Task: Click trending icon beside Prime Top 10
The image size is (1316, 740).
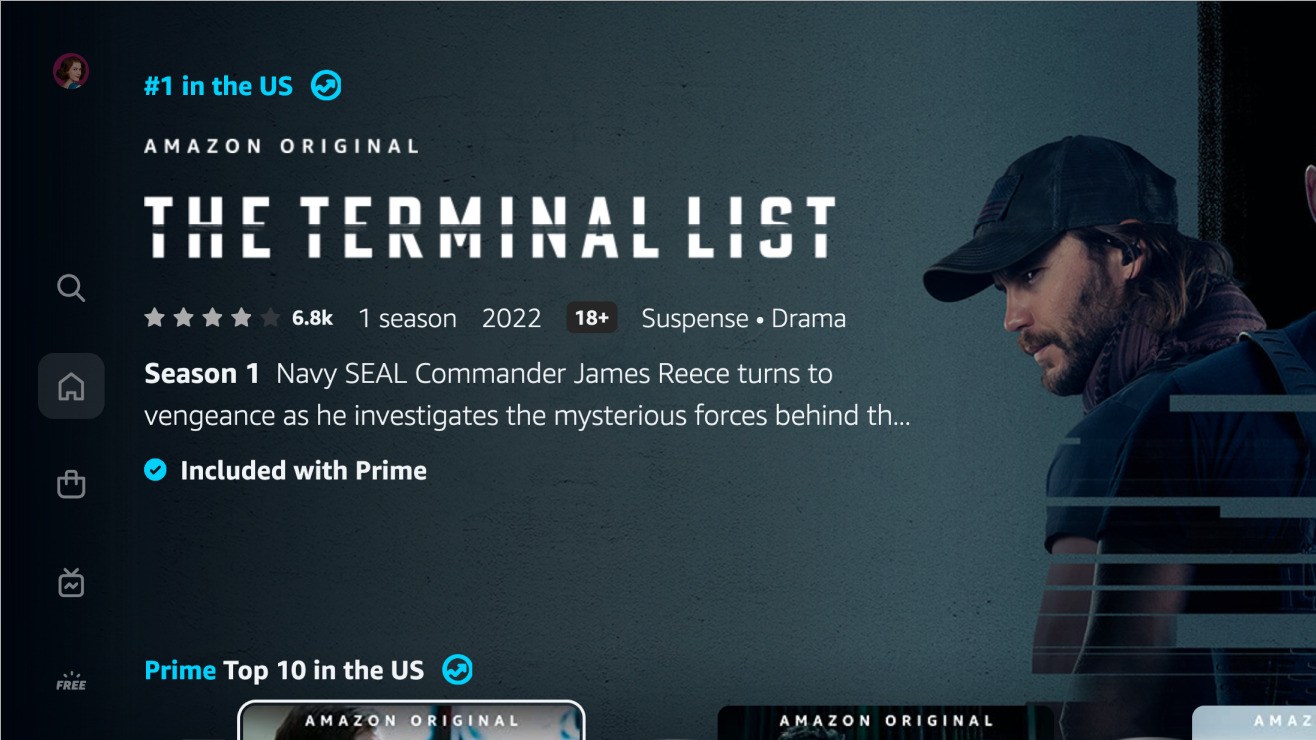Action: [457, 669]
